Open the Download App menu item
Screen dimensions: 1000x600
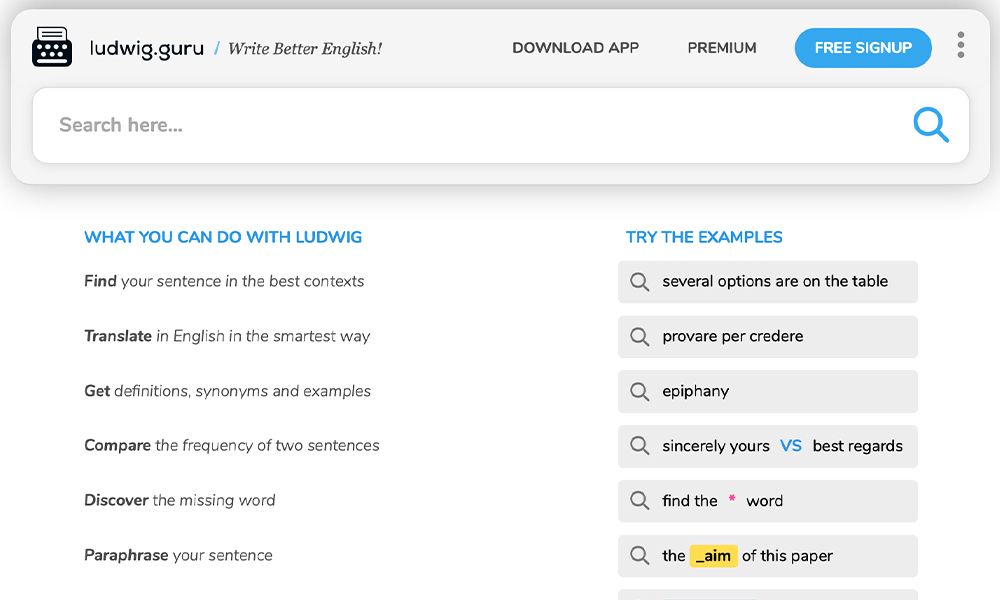pos(575,48)
